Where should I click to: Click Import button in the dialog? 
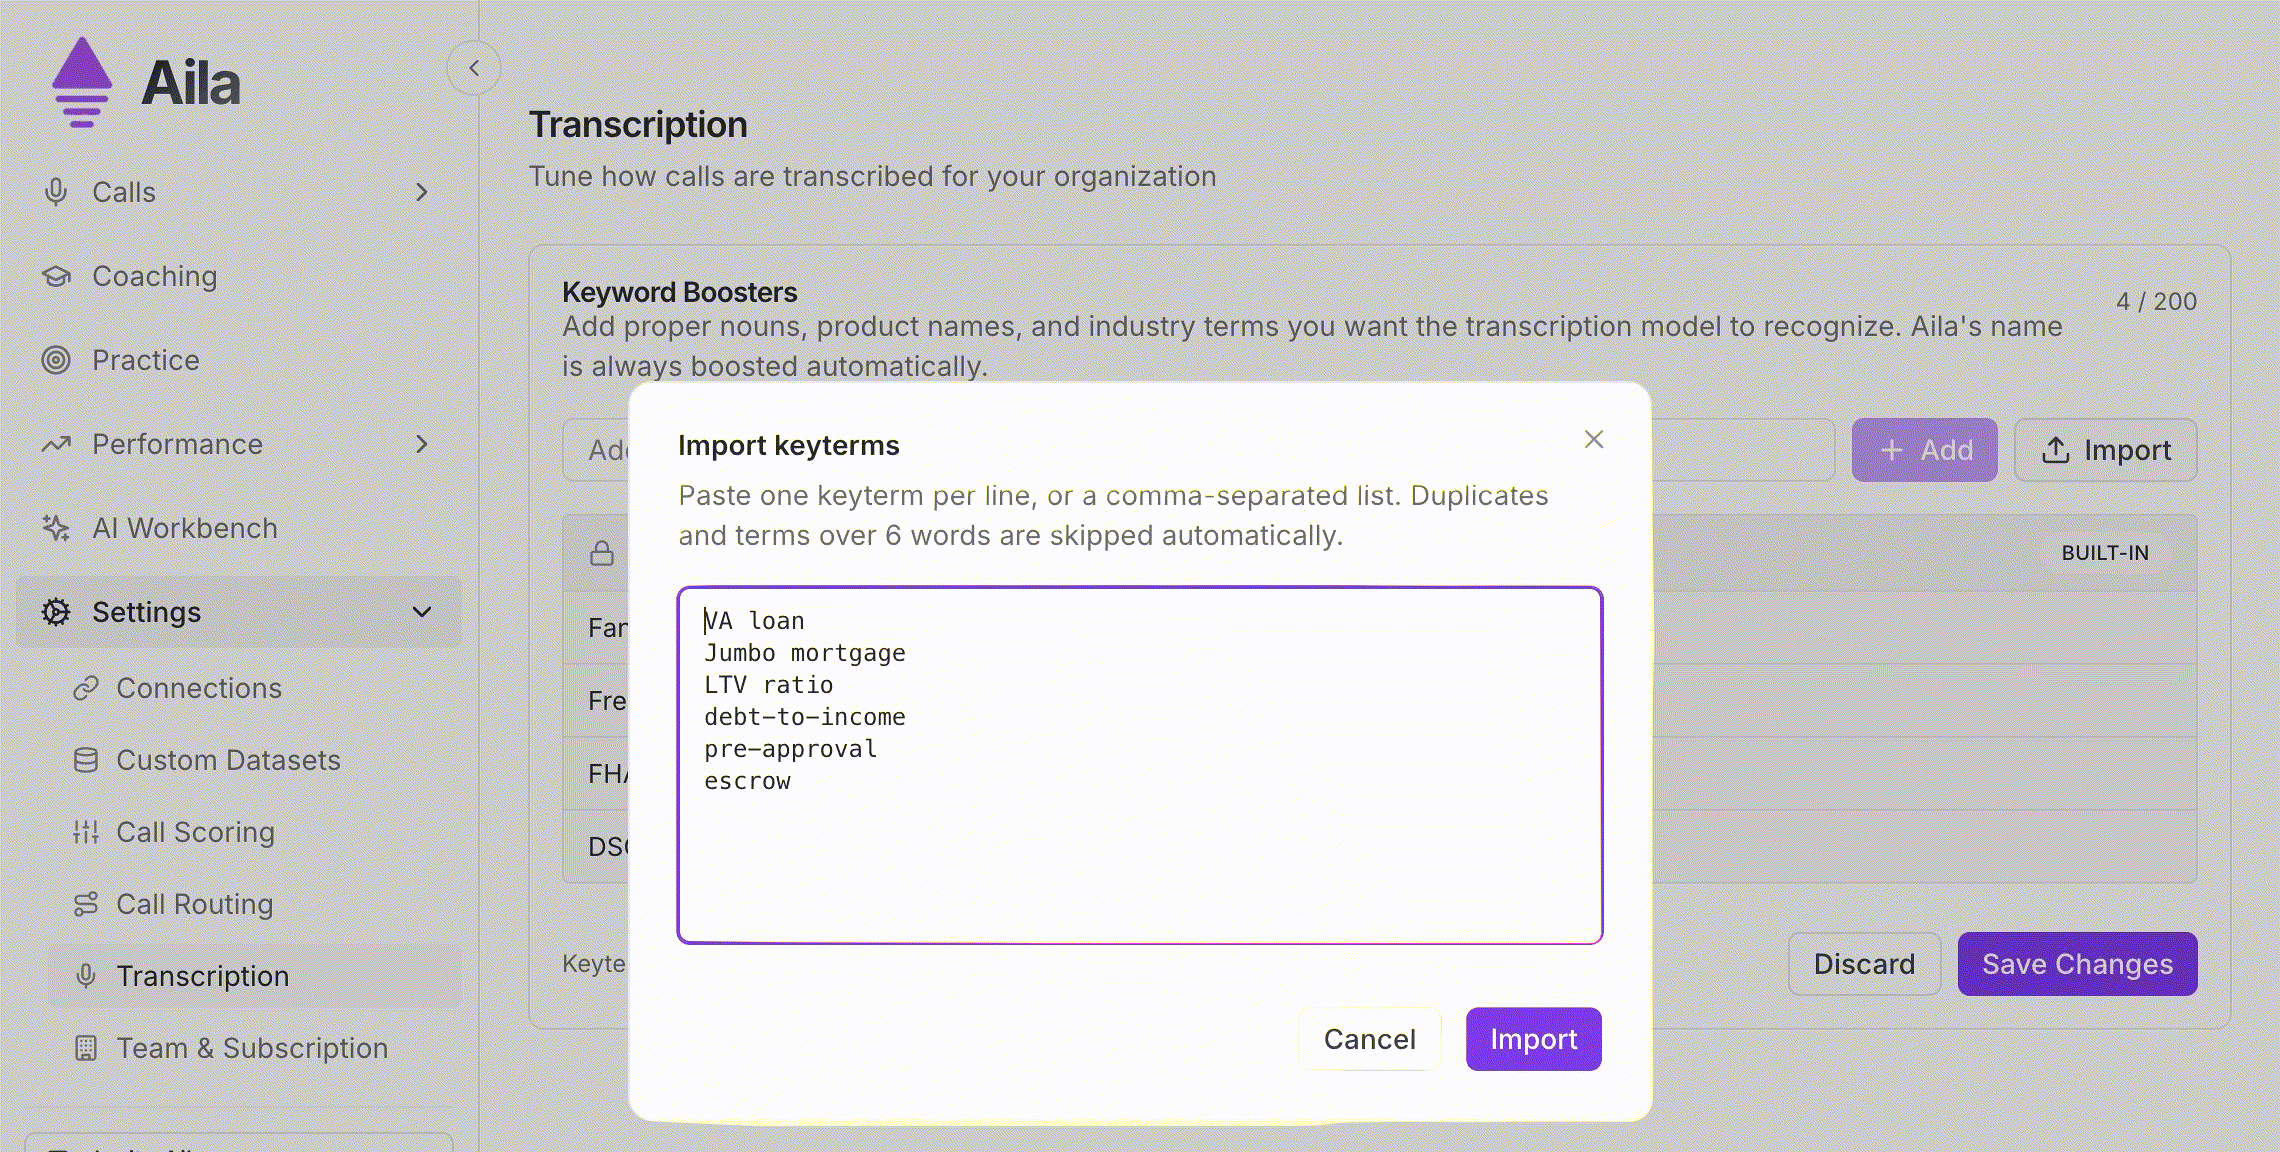pos(1533,1039)
